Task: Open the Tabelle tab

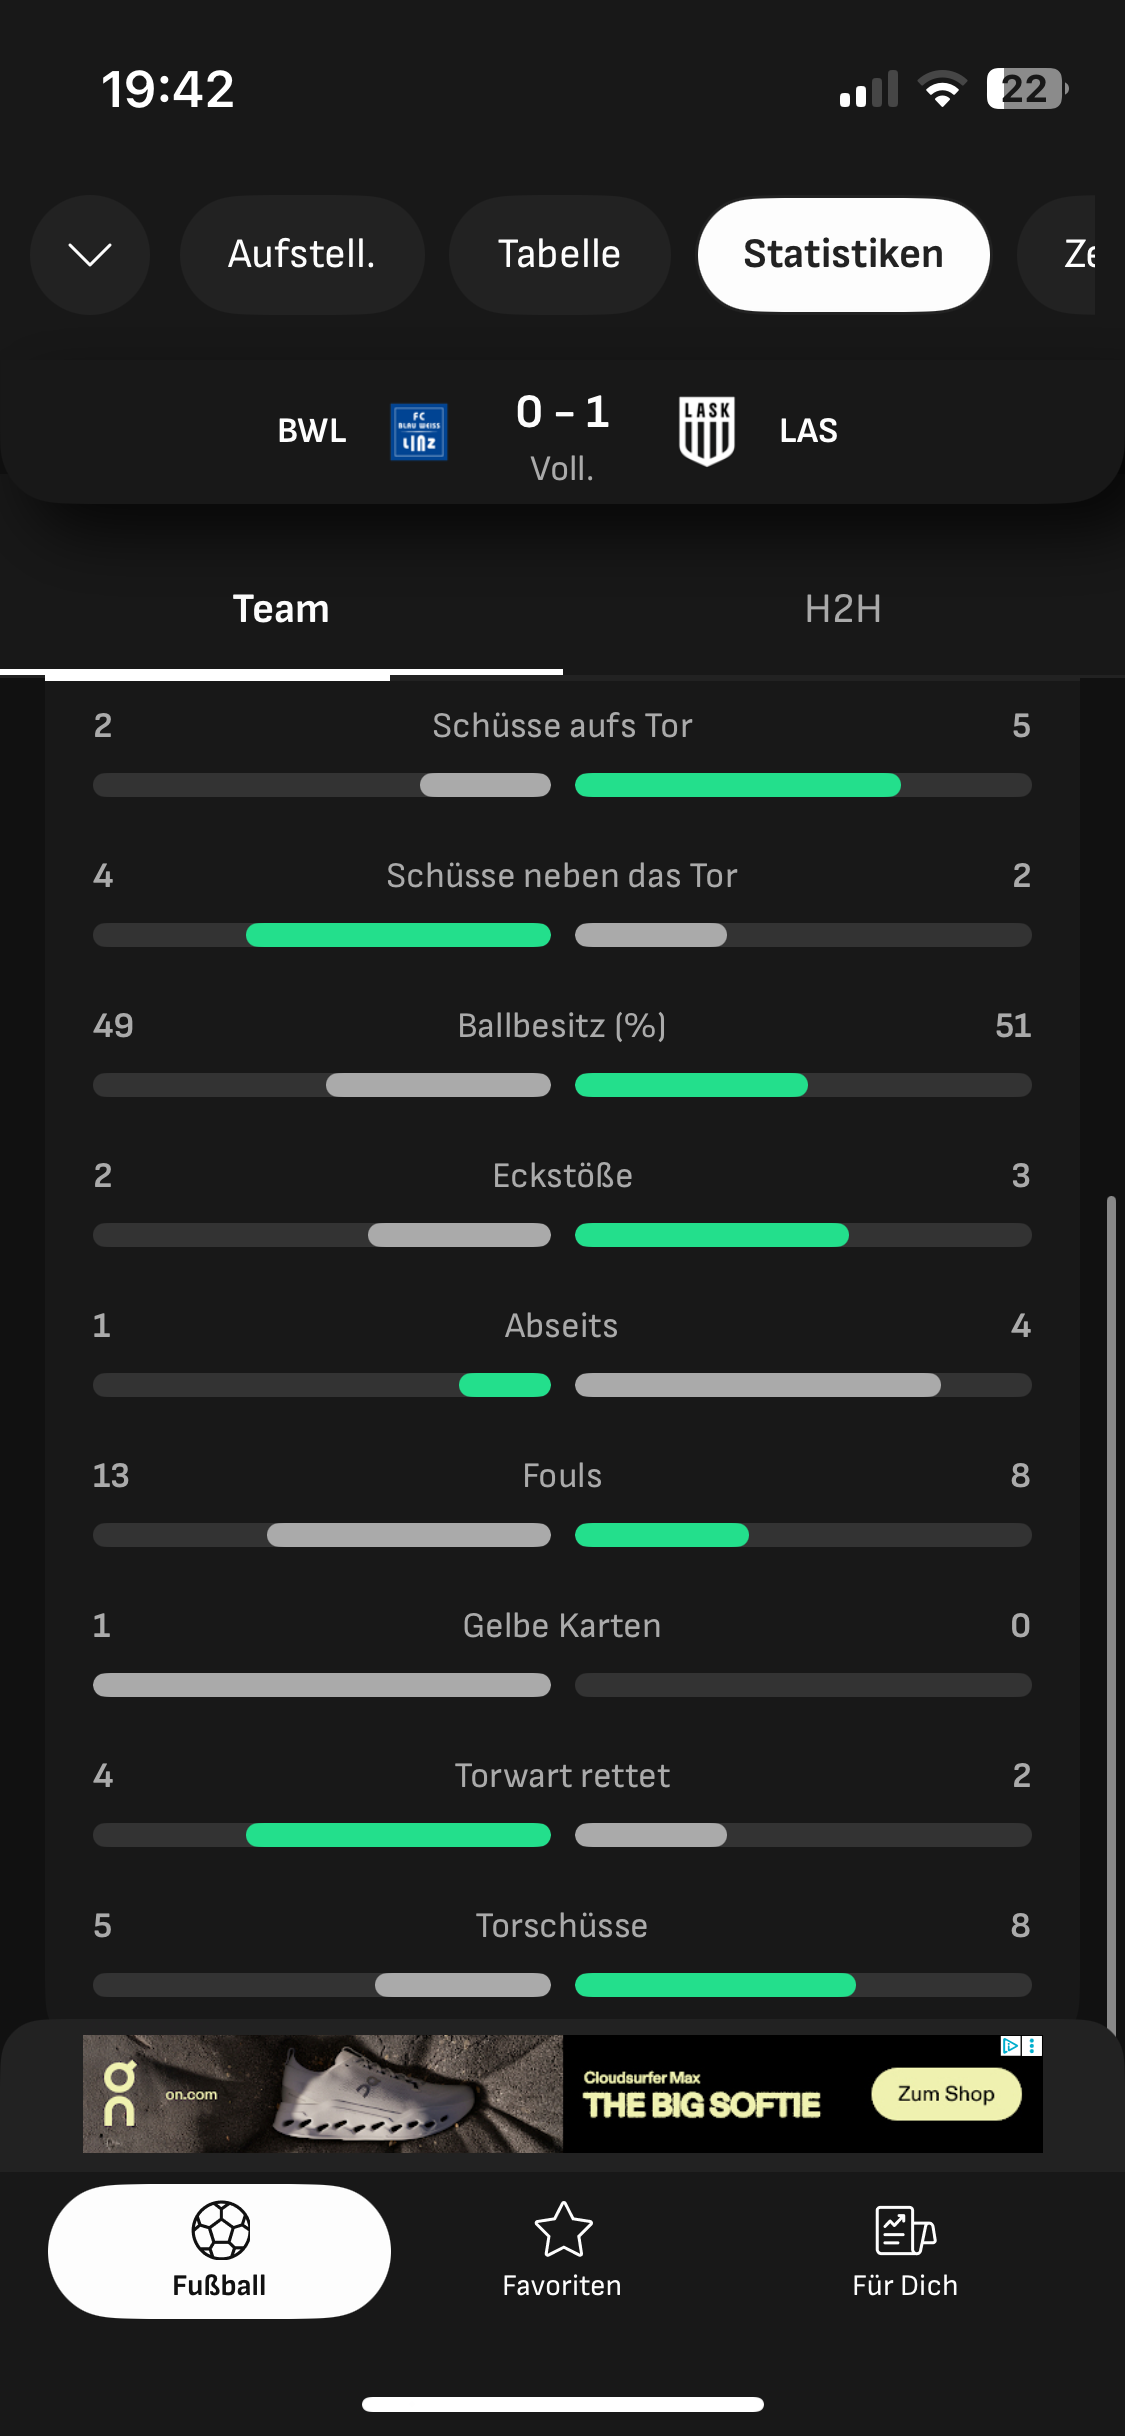Action: tap(559, 255)
